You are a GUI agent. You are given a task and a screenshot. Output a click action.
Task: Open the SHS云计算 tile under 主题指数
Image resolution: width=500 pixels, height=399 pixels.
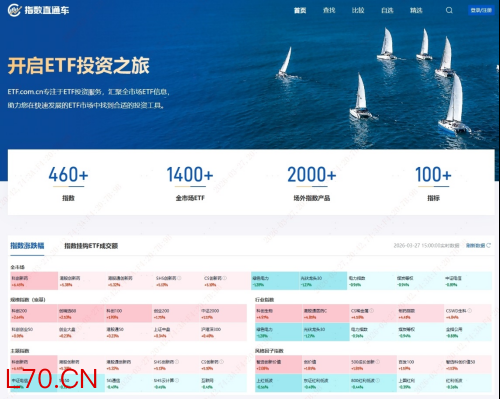(x=176, y=383)
